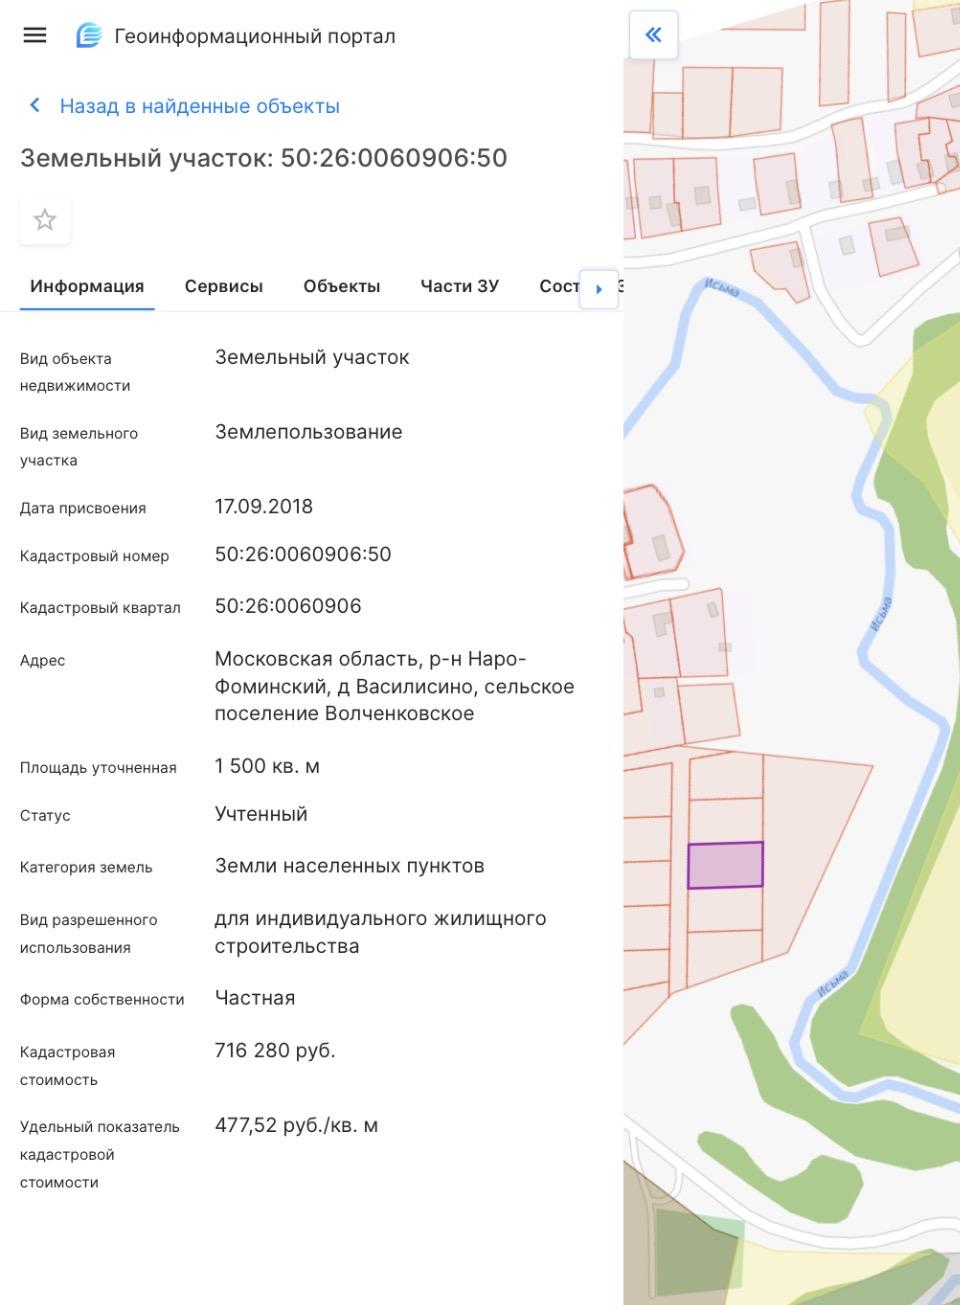
Task: Collapse the side panel with double-chevron button
Action: pos(653,35)
